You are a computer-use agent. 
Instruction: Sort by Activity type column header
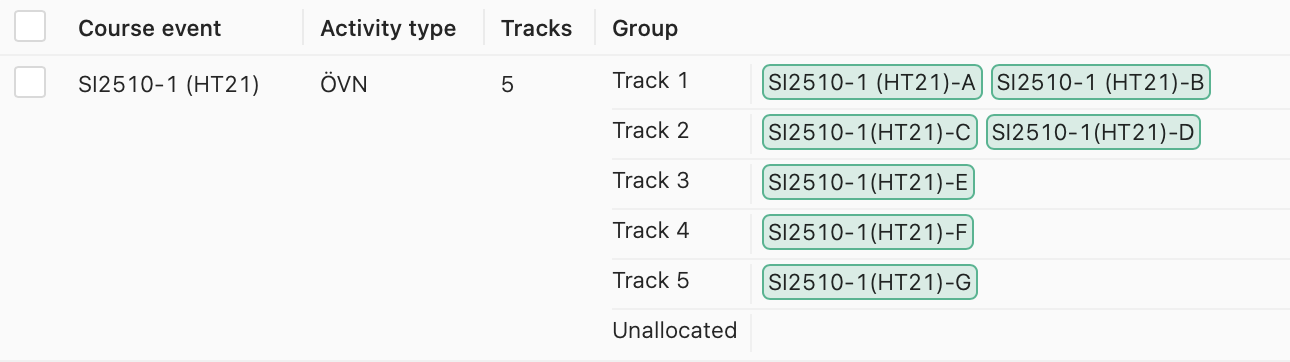pos(388,28)
